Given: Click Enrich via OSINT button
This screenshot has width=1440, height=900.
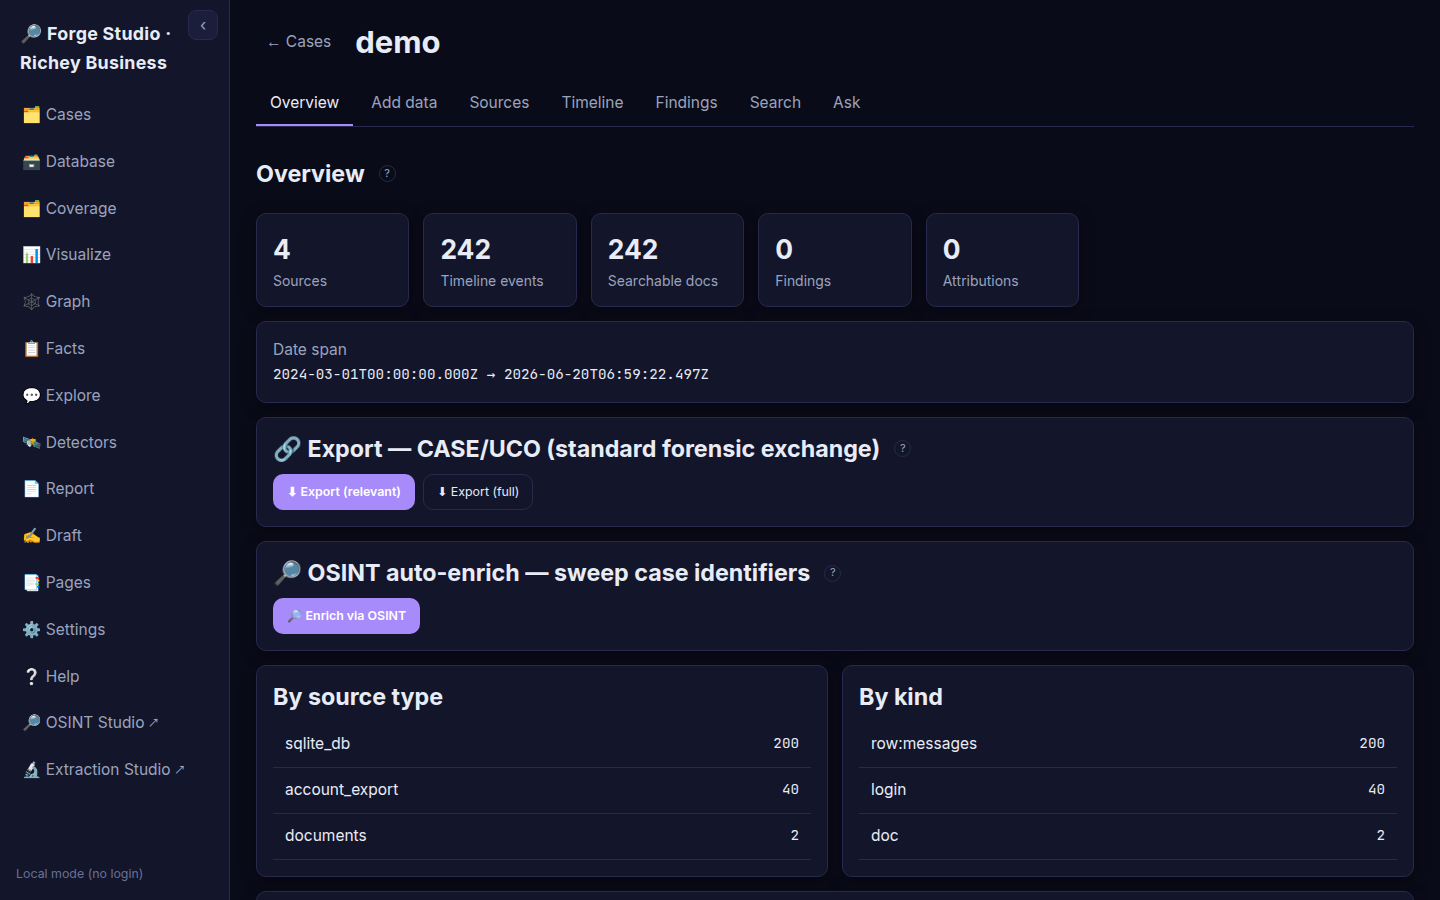Looking at the screenshot, I should (346, 616).
